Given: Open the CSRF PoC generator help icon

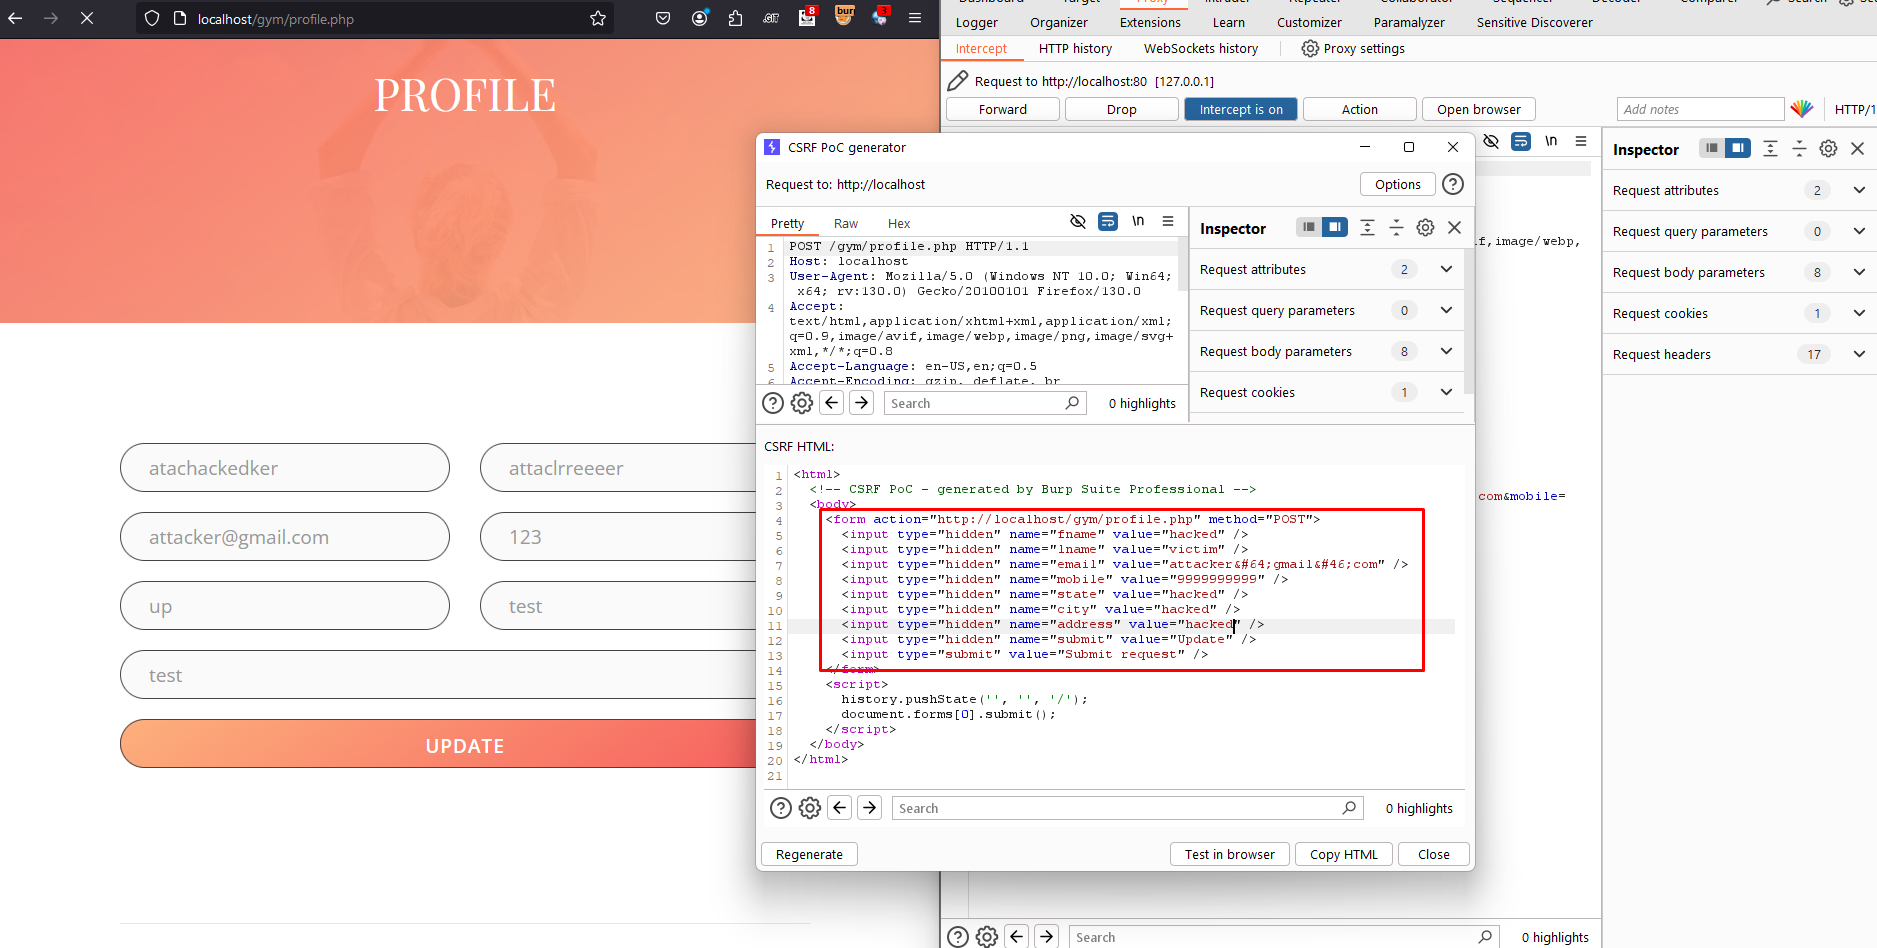Looking at the screenshot, I should click(1453, 184).
